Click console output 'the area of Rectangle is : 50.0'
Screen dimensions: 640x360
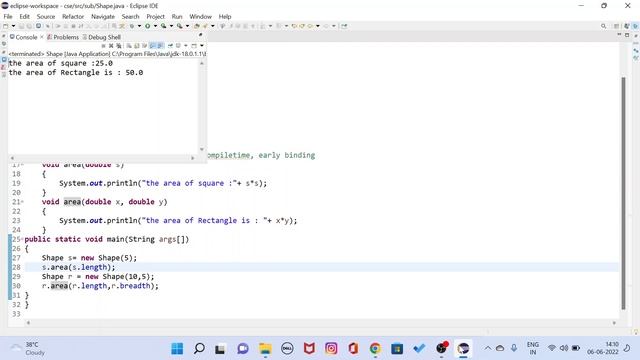pyautogui.click(x=76, y=73)
